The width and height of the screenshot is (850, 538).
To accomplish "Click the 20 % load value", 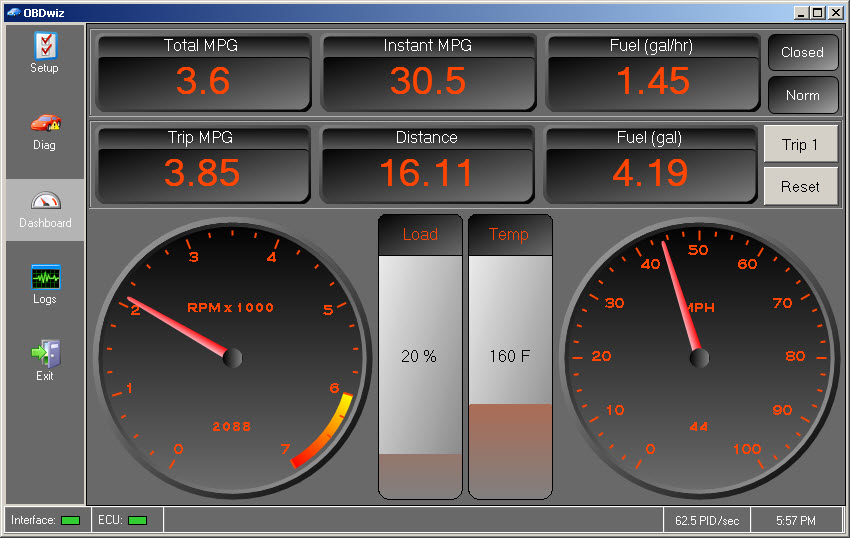I will [x=418, y=356].
